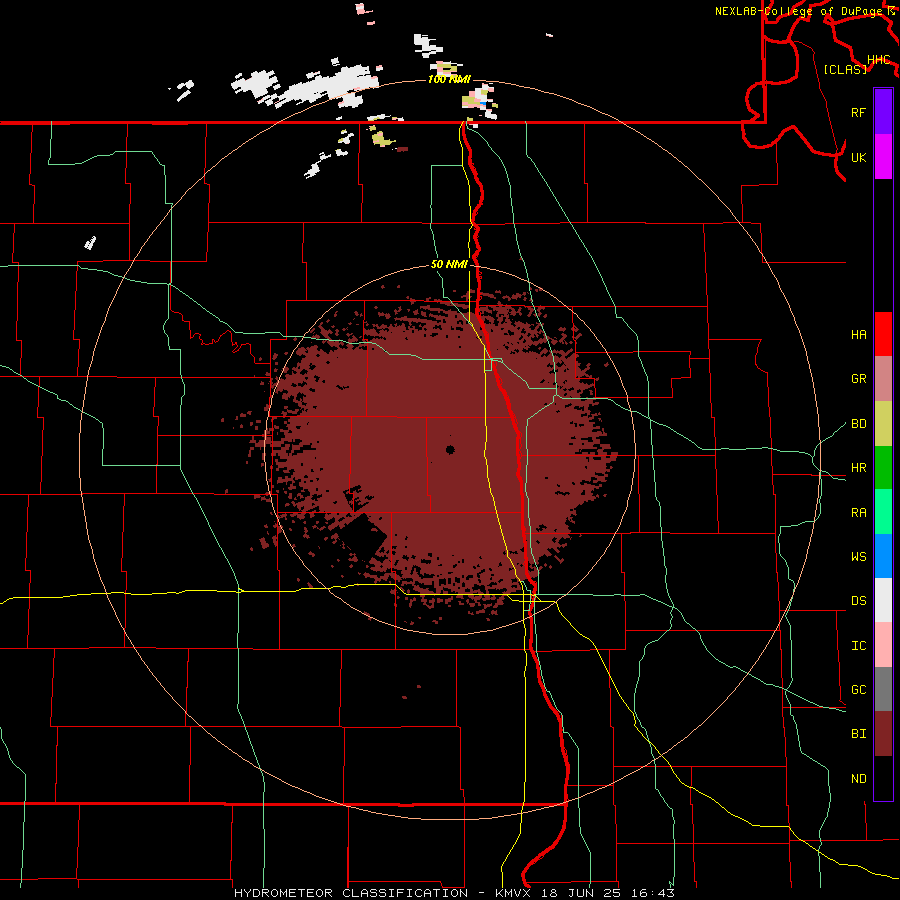Click the UK magenta legend swatch
This screenshot has height=900, width=900.
(x=883, y=157)
